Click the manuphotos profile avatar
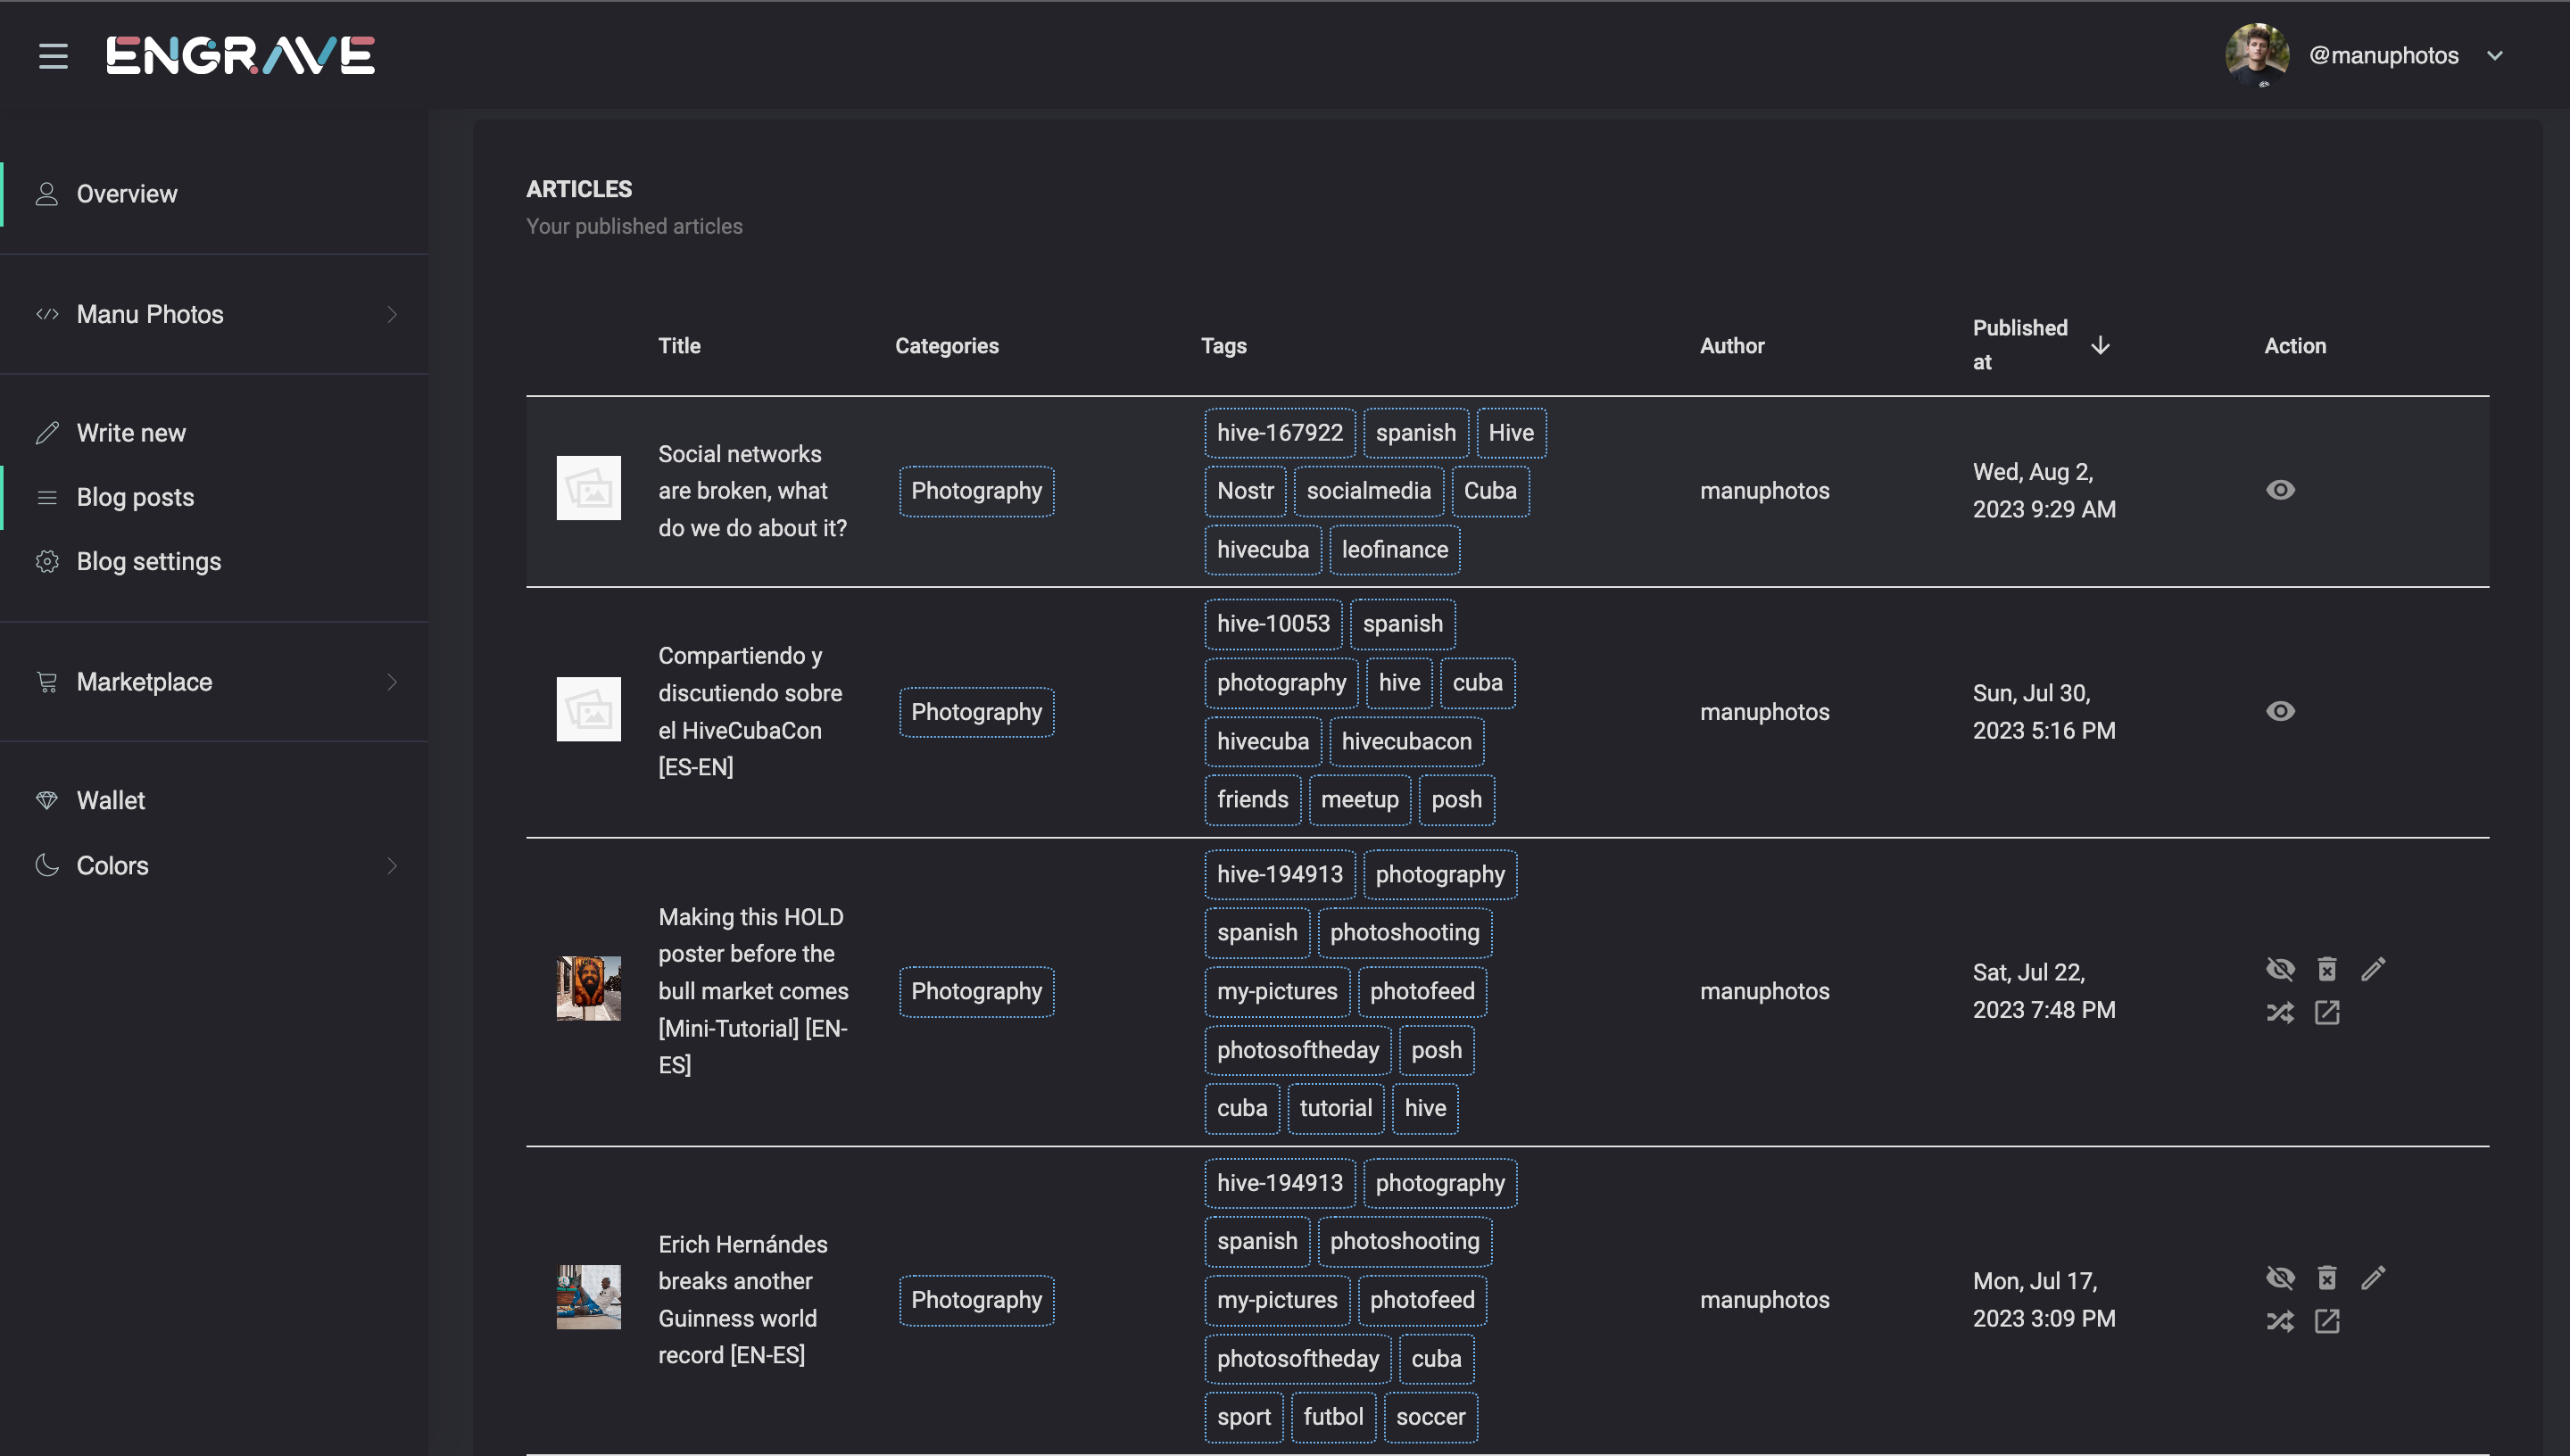 tap(2256, 55)
